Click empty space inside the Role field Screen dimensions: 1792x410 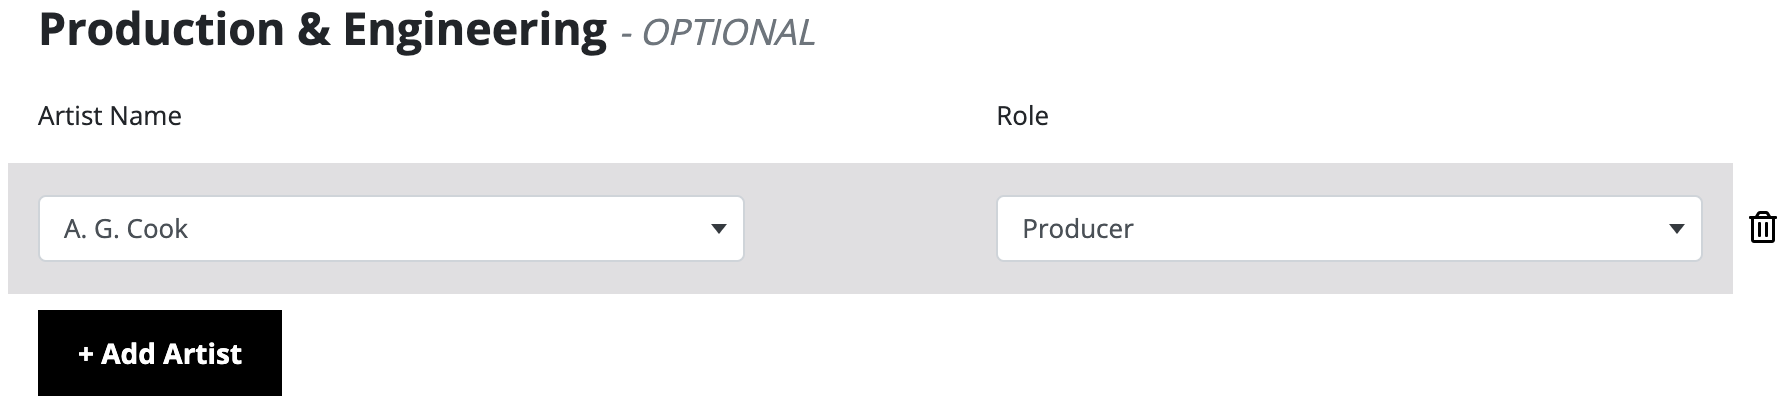pos(1400,229)
